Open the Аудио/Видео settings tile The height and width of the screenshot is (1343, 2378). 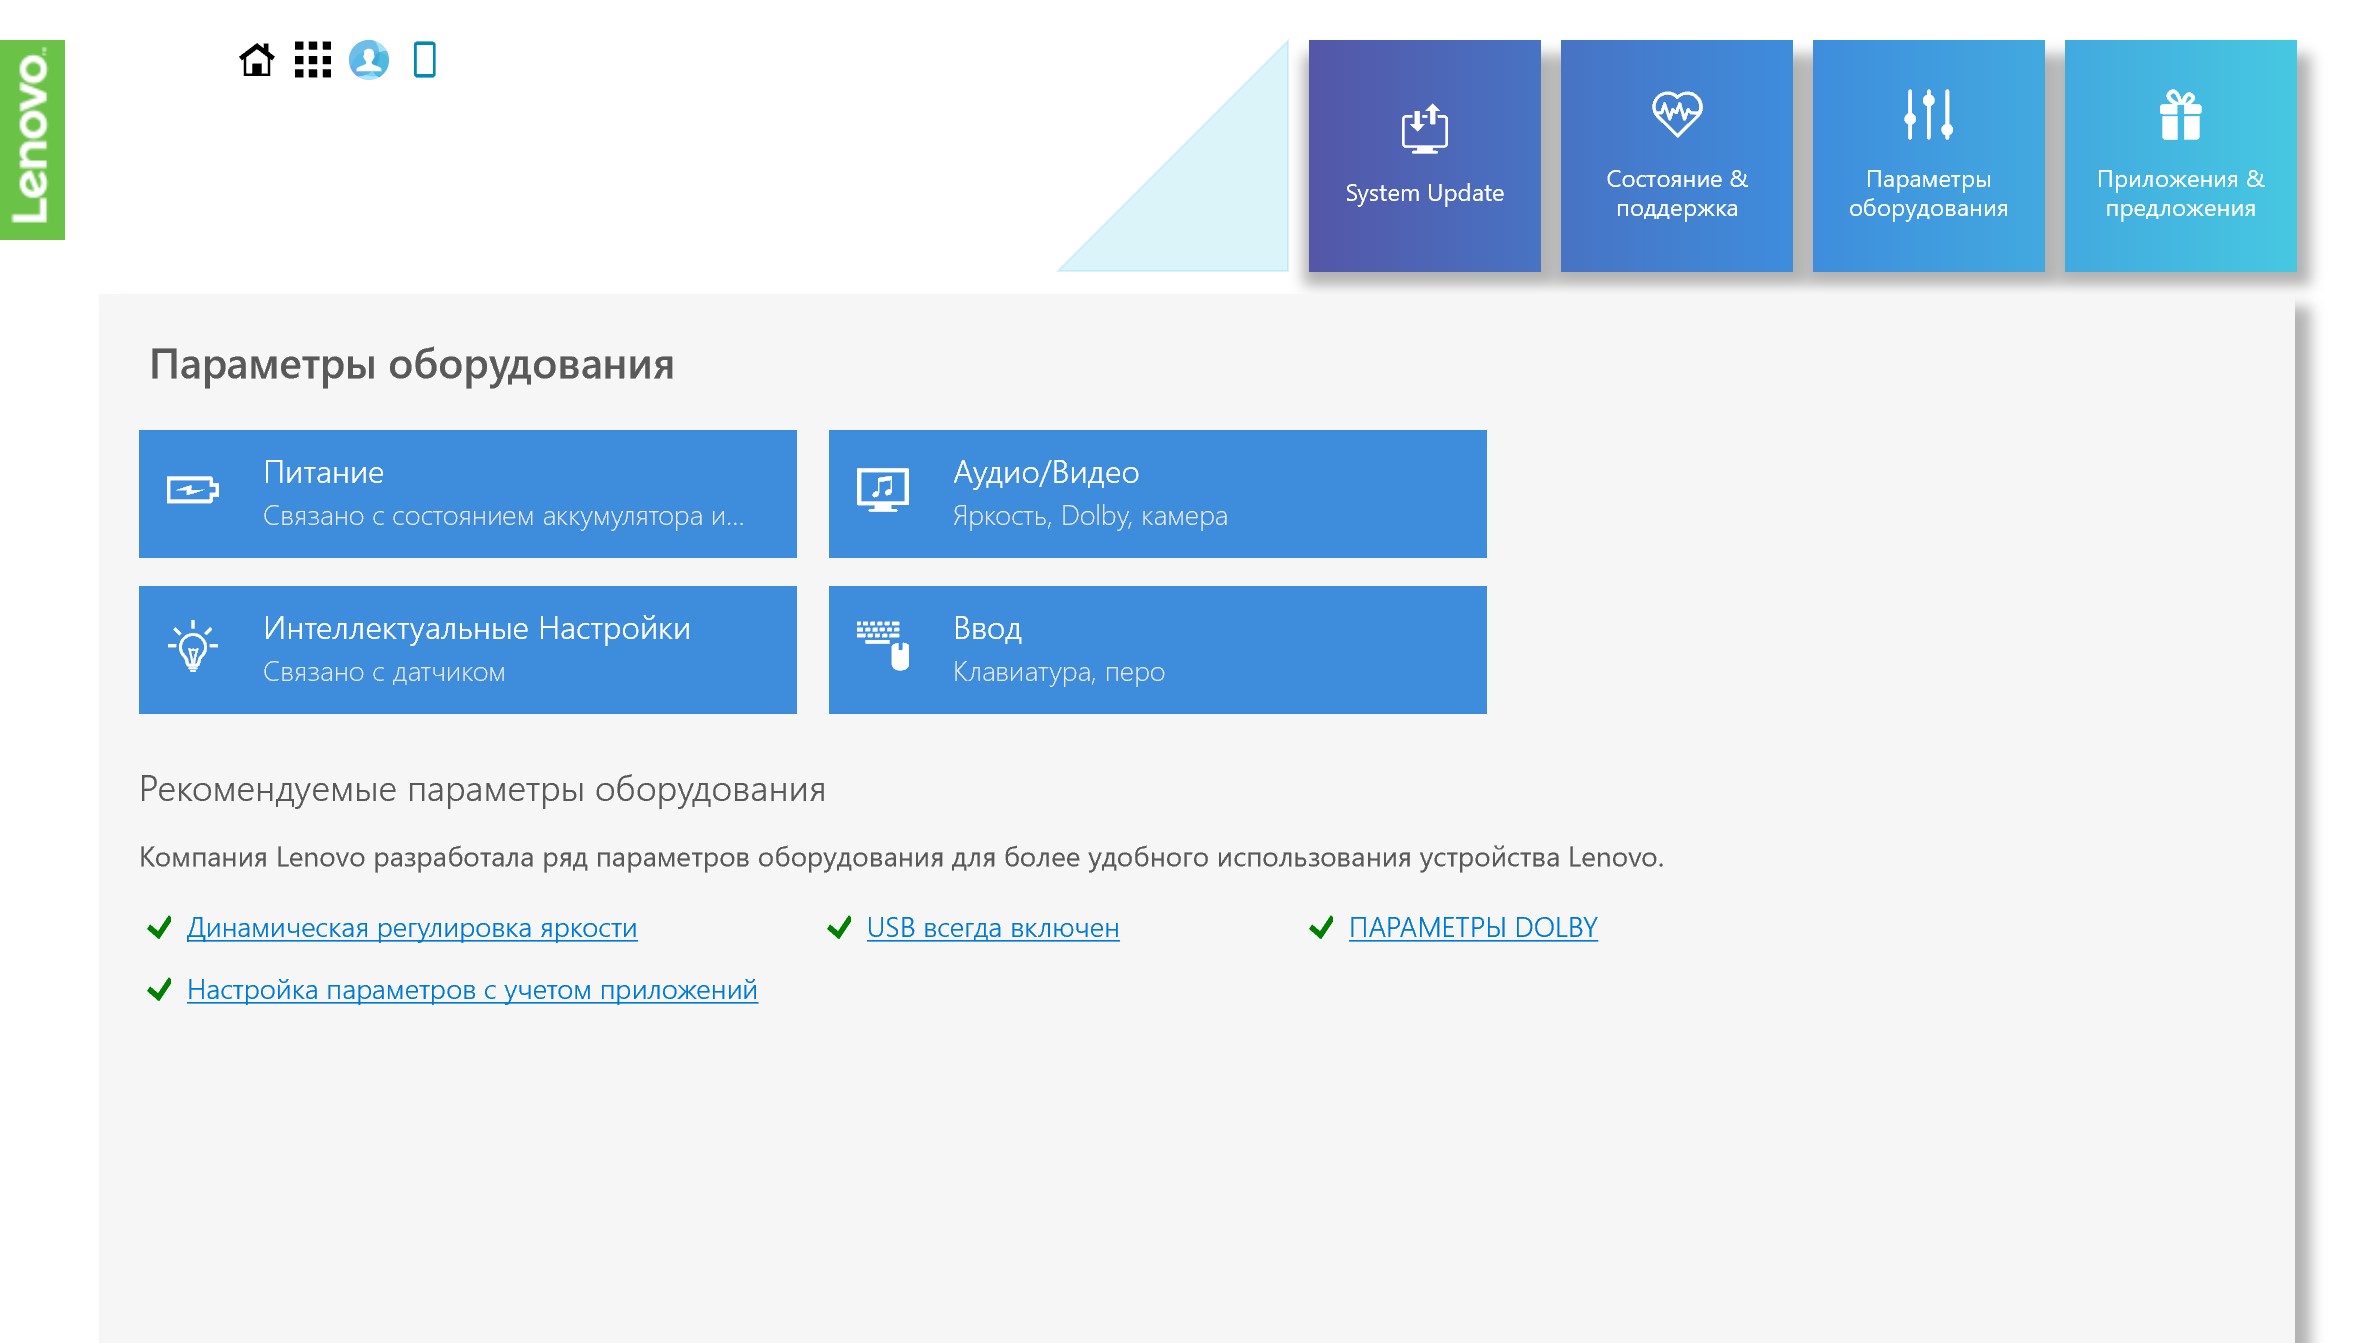(x=1158, y=494)
